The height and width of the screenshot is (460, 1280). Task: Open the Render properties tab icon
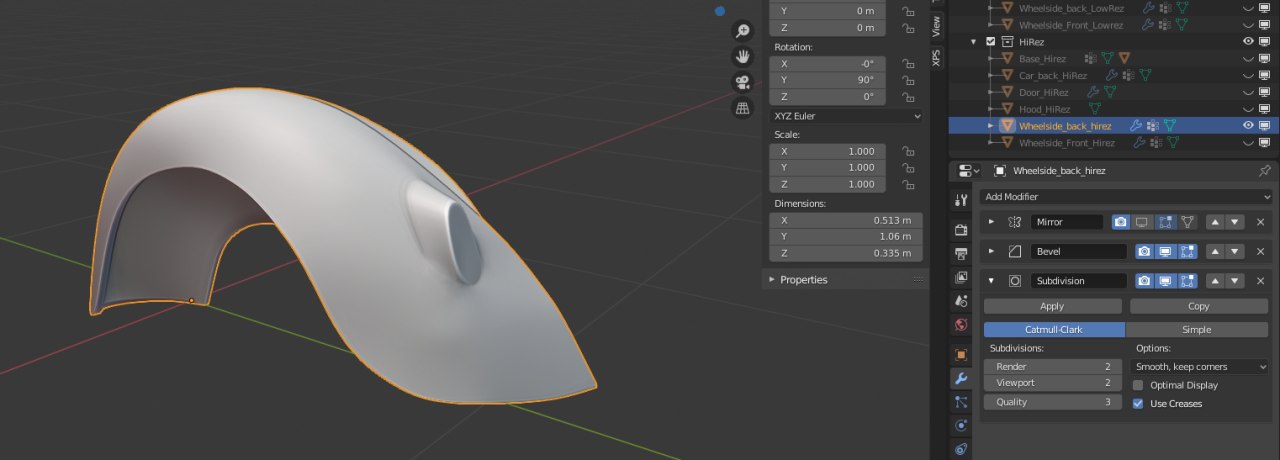point(961,230)
